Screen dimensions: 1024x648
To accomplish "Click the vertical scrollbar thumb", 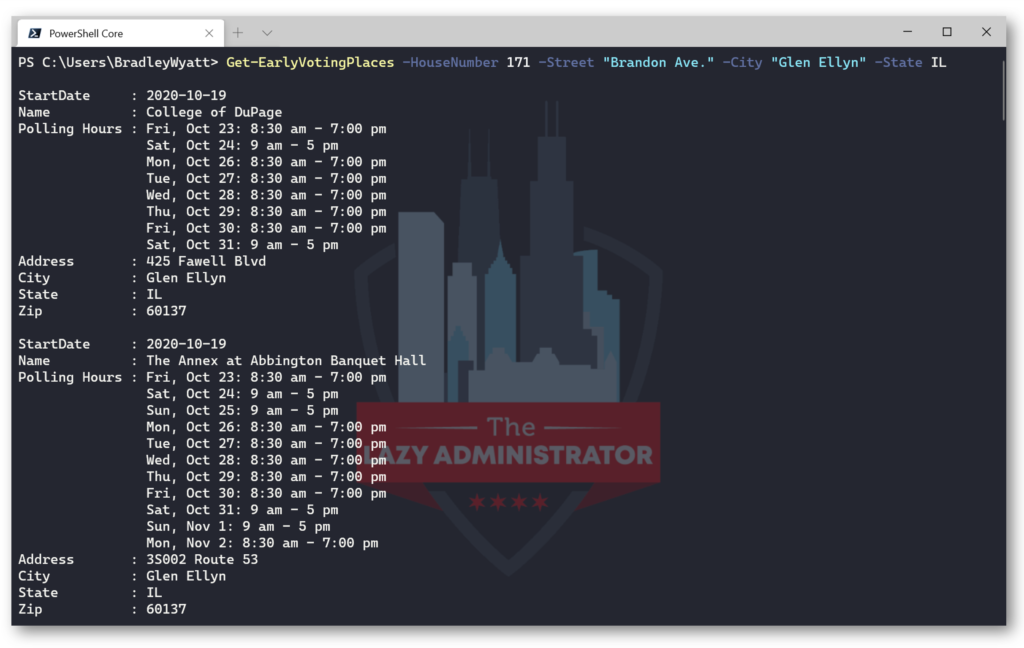I will (x=1003, y=90).
